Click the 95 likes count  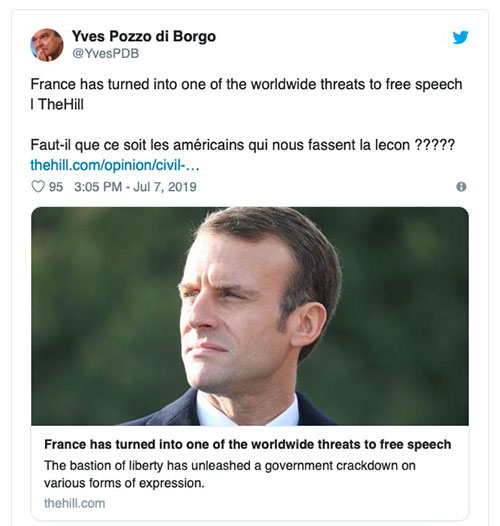point(56,187)
